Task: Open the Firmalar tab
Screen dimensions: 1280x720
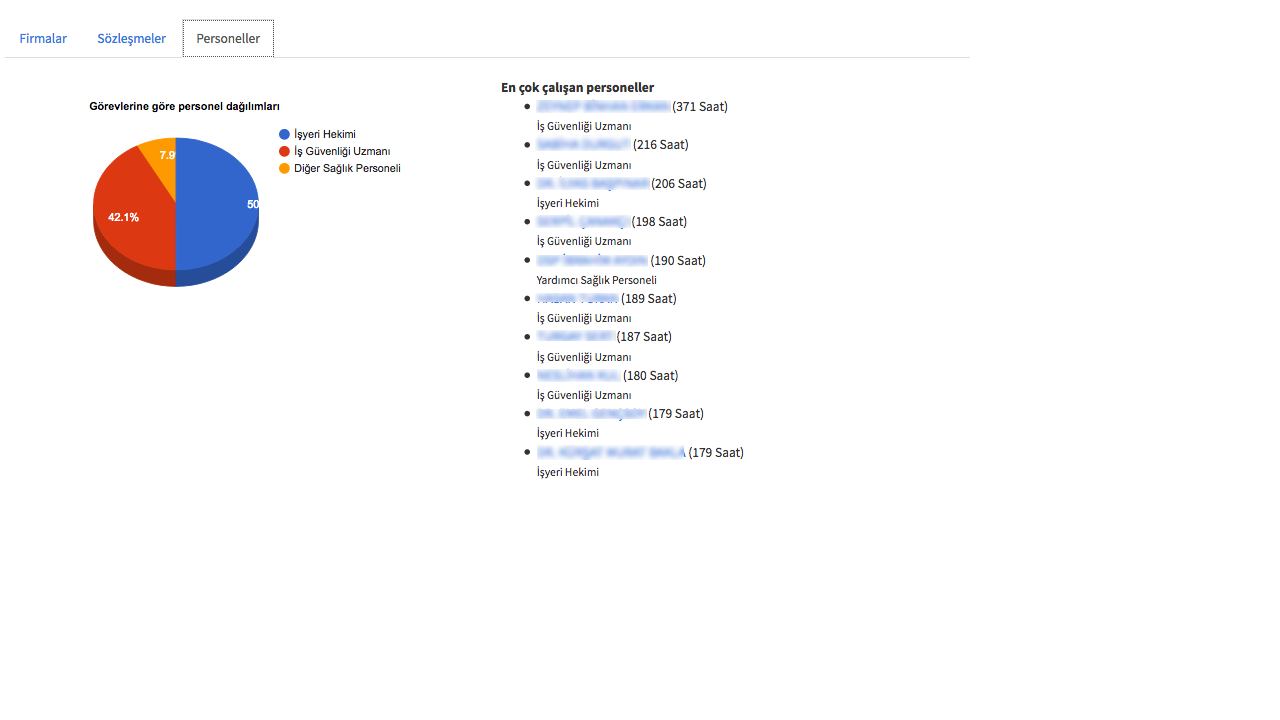Action: tap(43, 39)
